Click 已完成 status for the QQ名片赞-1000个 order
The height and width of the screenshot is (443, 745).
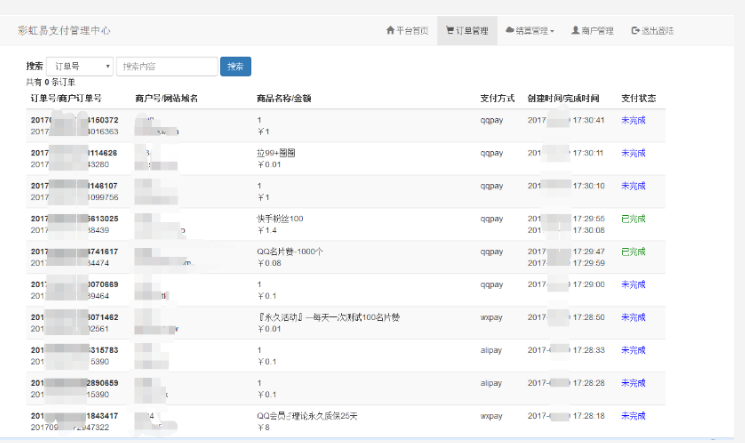coord(633,251)
